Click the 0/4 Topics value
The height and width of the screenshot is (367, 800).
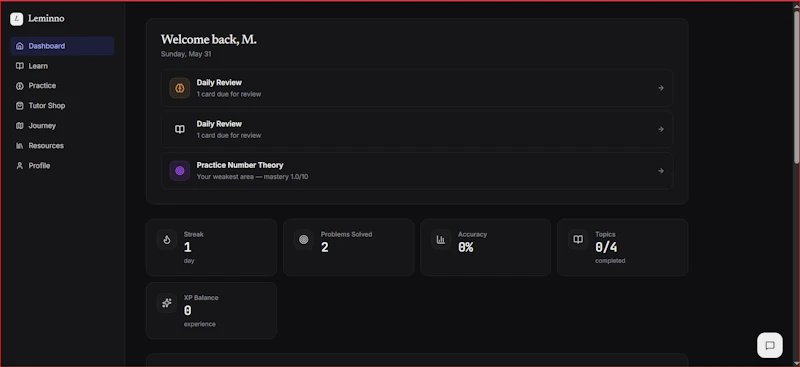(606, 247)
